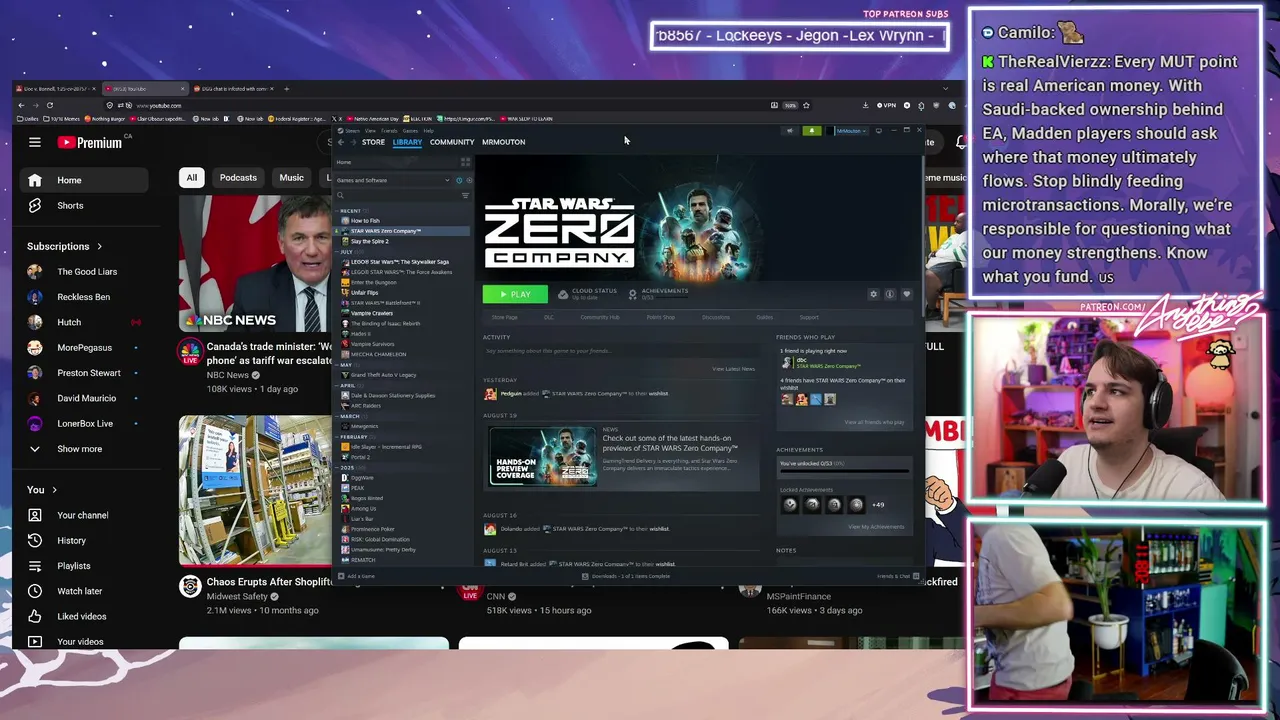
Task: Open the game's Store Page link
Action: click(x=504, y=317)
